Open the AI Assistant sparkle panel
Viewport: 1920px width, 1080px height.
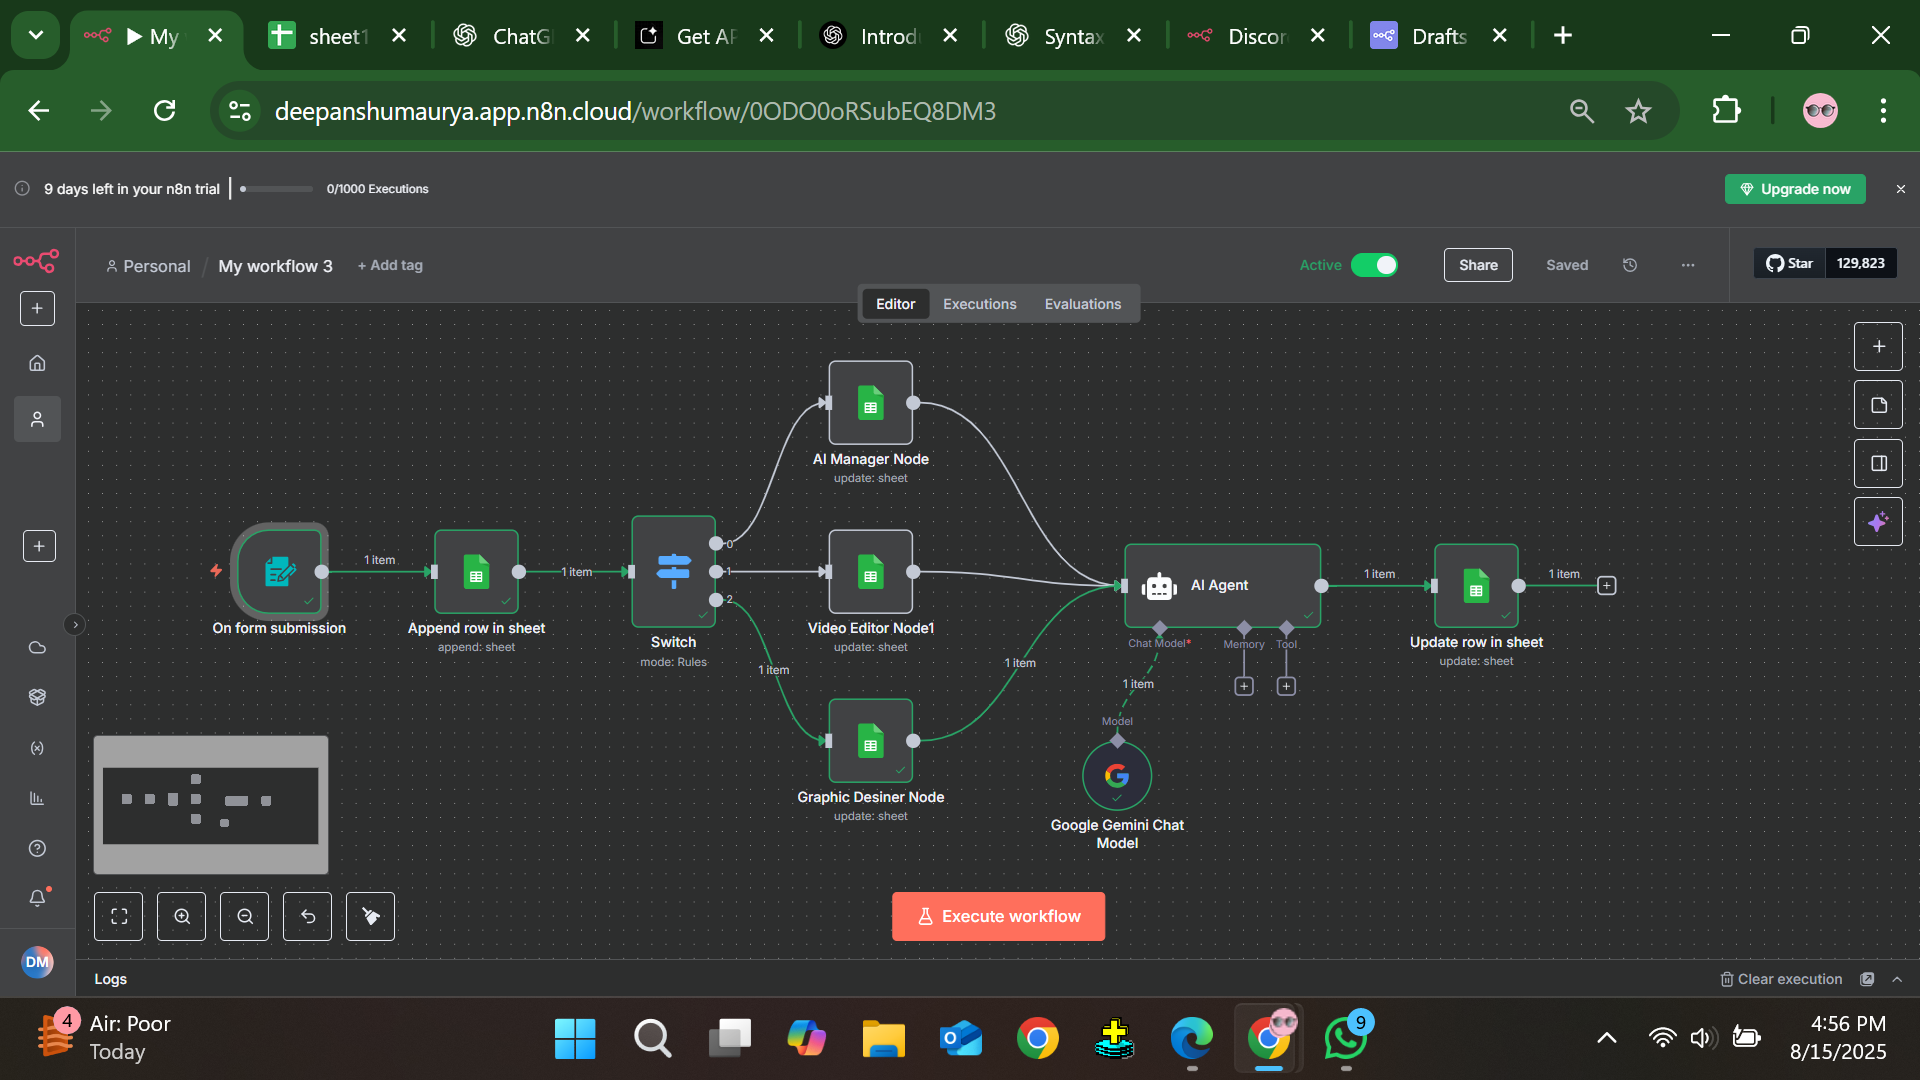[x=1878, y=521]
